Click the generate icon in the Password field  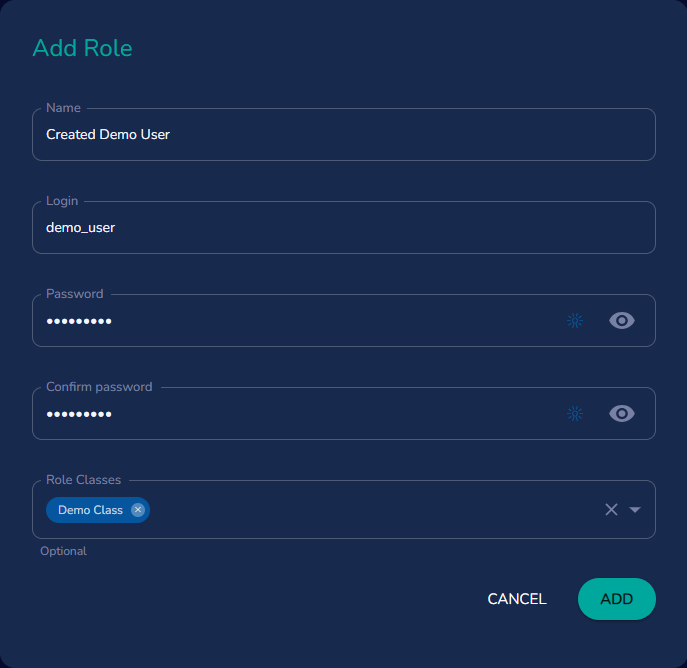[575, 321]
